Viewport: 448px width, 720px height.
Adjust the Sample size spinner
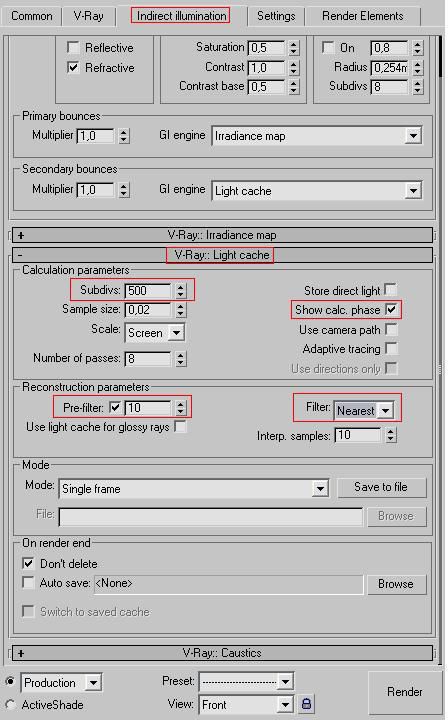point(181,310)
